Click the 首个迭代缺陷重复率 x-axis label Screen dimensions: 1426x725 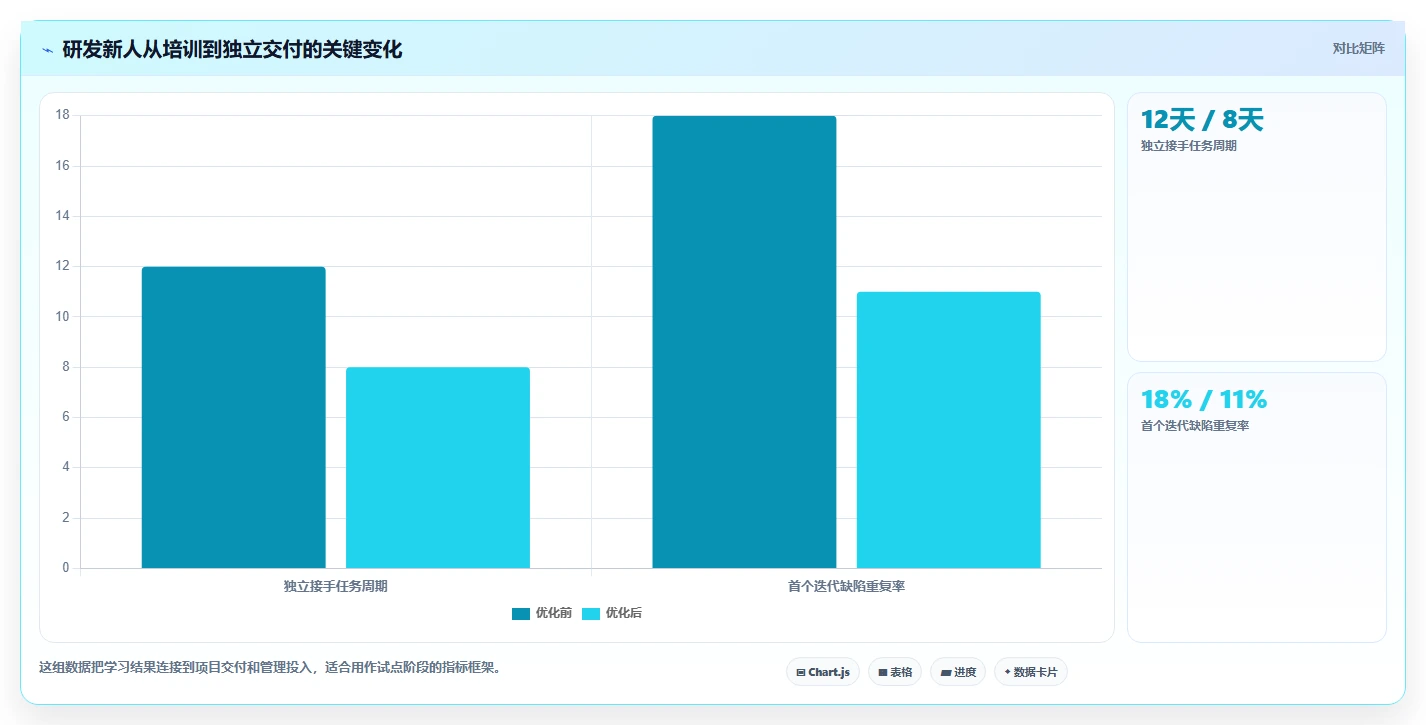pos(846,587)
